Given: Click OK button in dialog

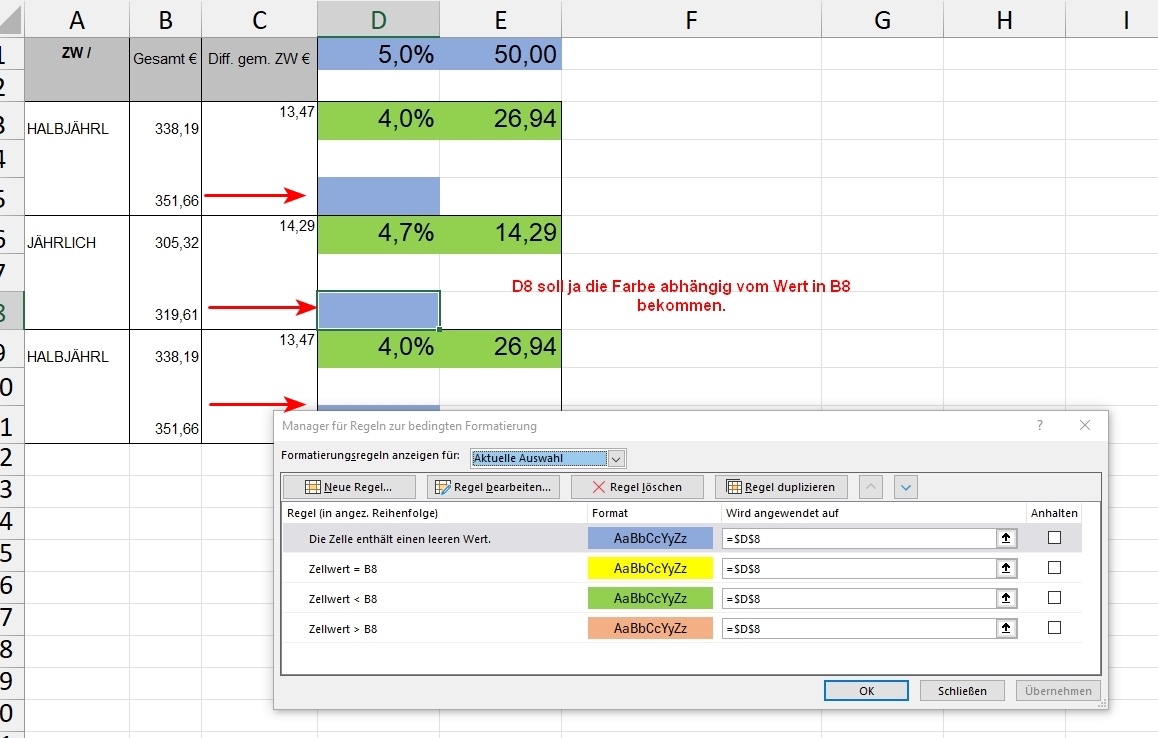Looking at the screenshot, I should tap(866, 691).
